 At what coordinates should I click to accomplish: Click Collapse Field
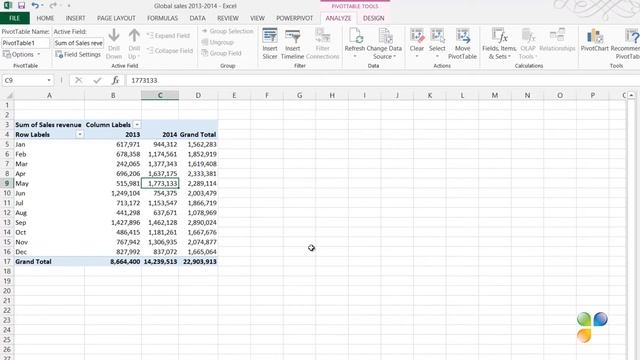pyautogui.click(x=169, y=51)
